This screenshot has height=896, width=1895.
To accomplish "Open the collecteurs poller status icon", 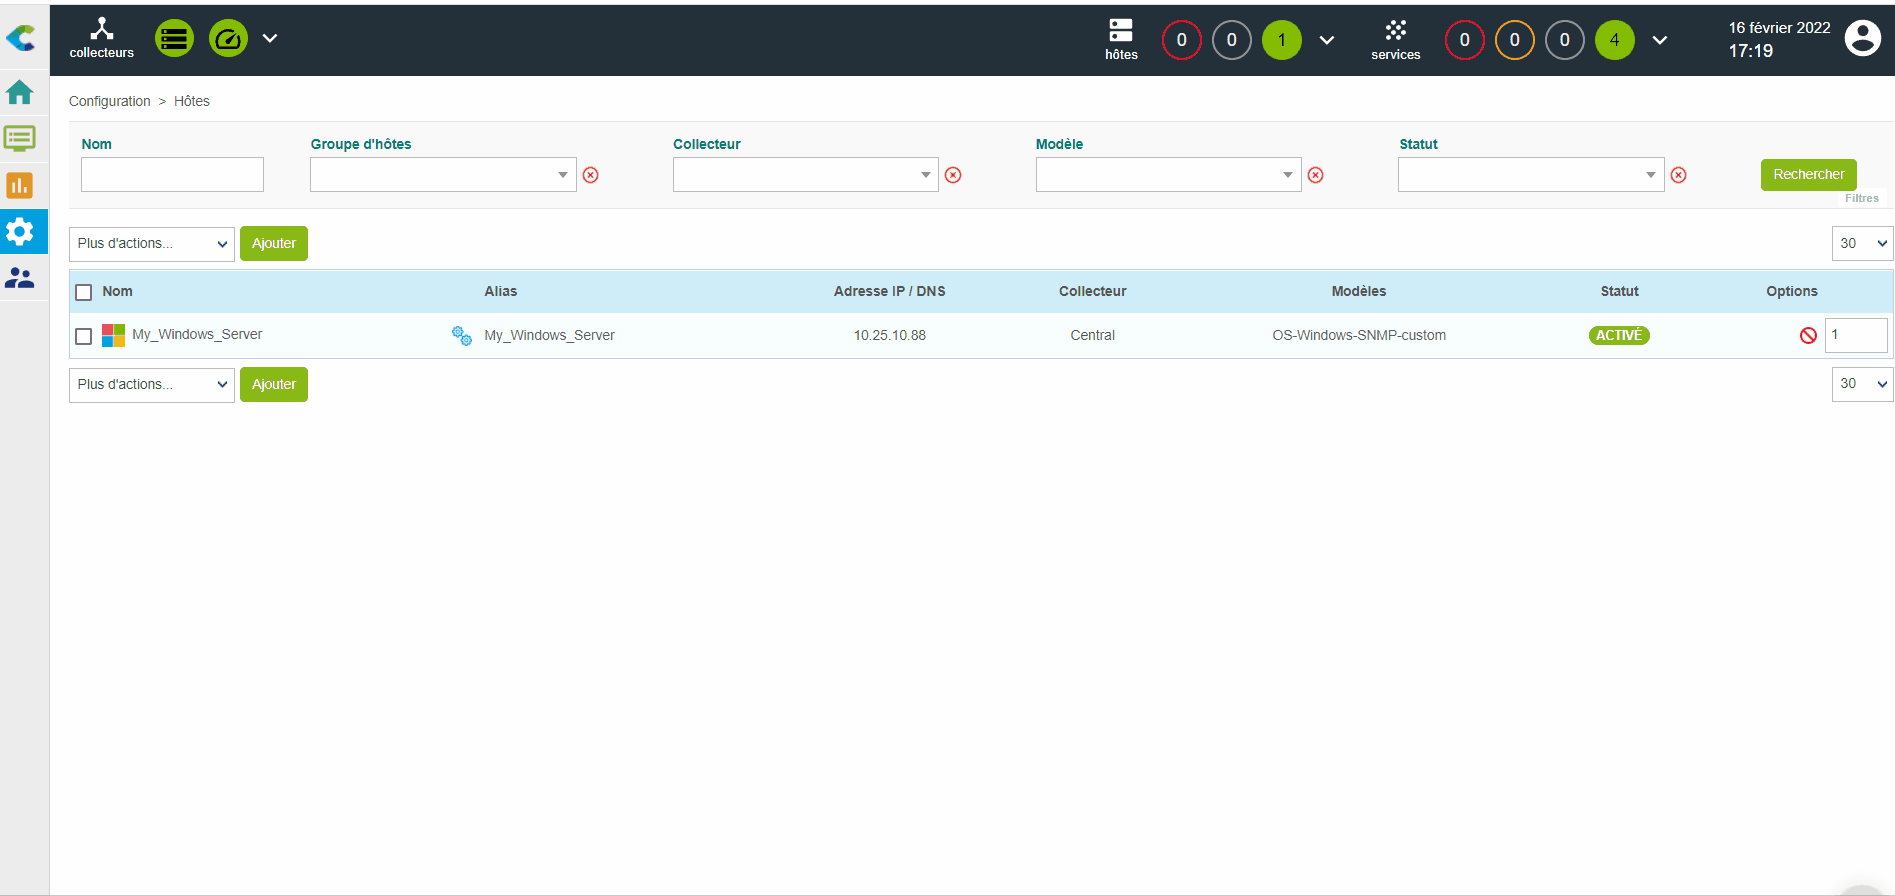I will click(101, 38).
